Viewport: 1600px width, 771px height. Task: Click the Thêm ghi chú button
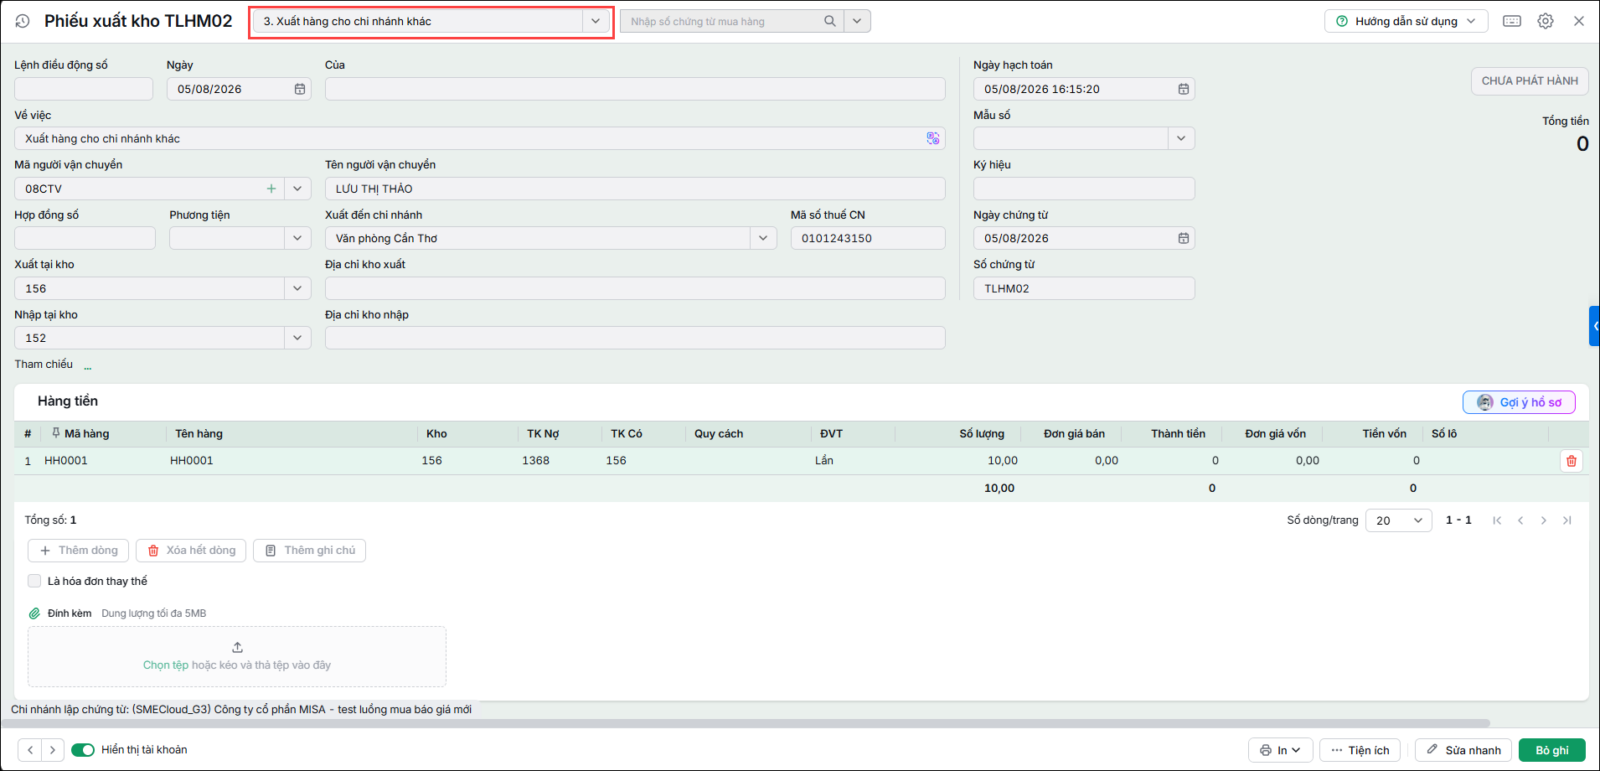click(310, 550)
